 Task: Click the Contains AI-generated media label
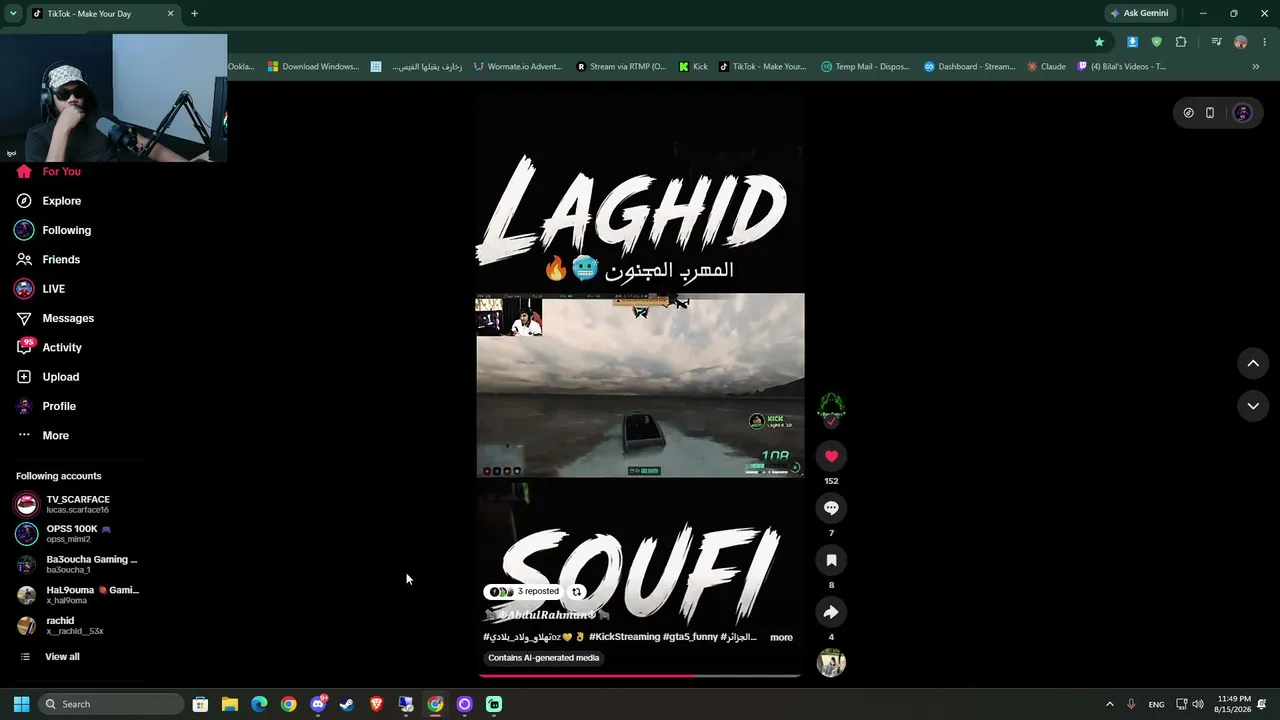pyautogui.click(x=544, y=658)
